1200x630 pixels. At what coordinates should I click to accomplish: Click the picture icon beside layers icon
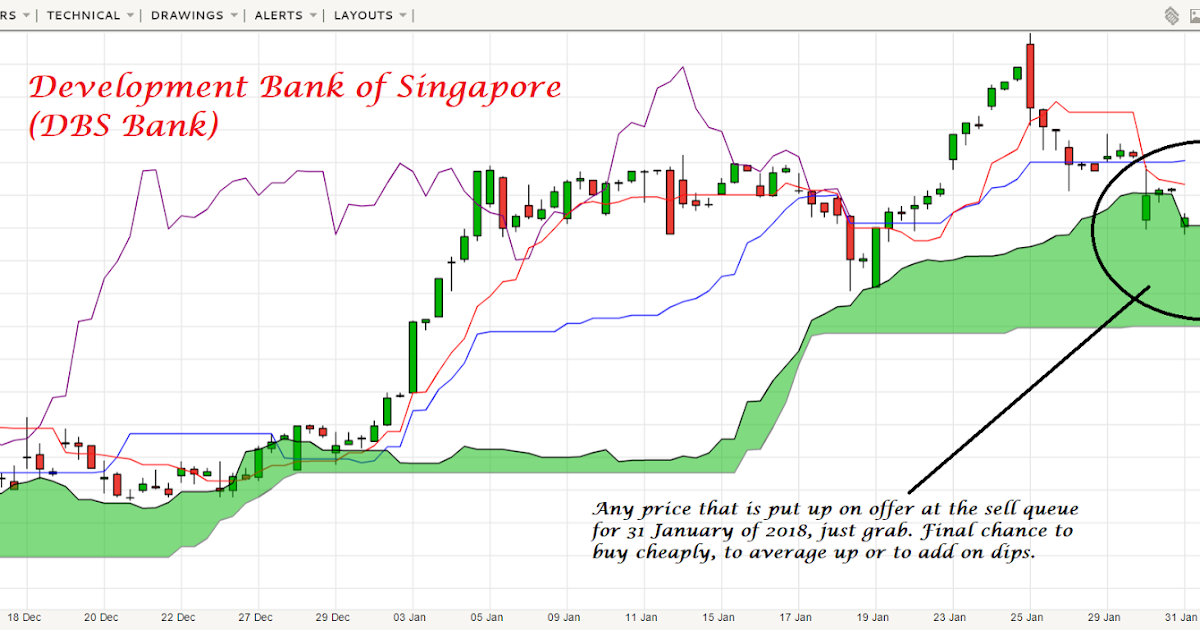click(x=1194, y=15)
